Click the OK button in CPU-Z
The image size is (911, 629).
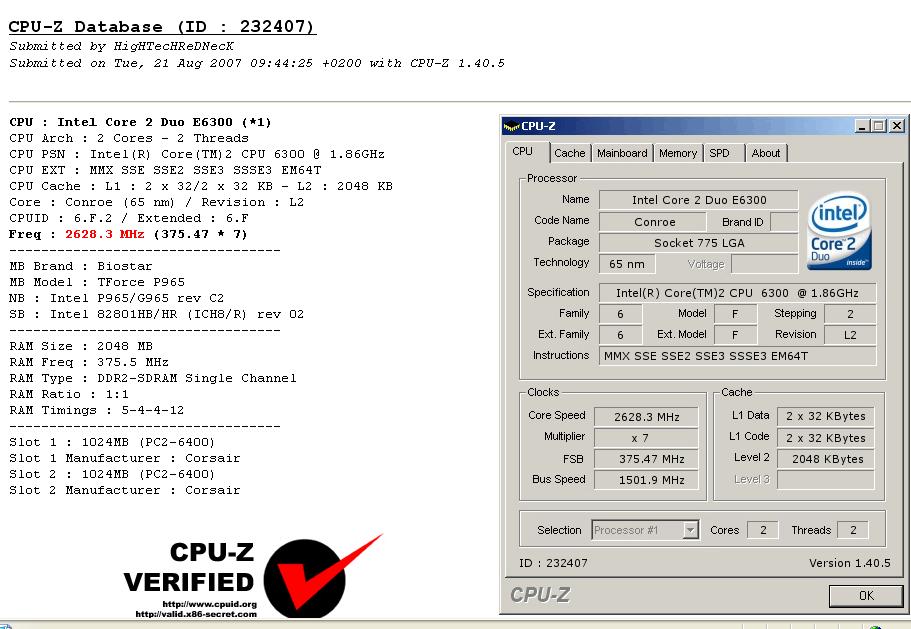coord(866,595)
